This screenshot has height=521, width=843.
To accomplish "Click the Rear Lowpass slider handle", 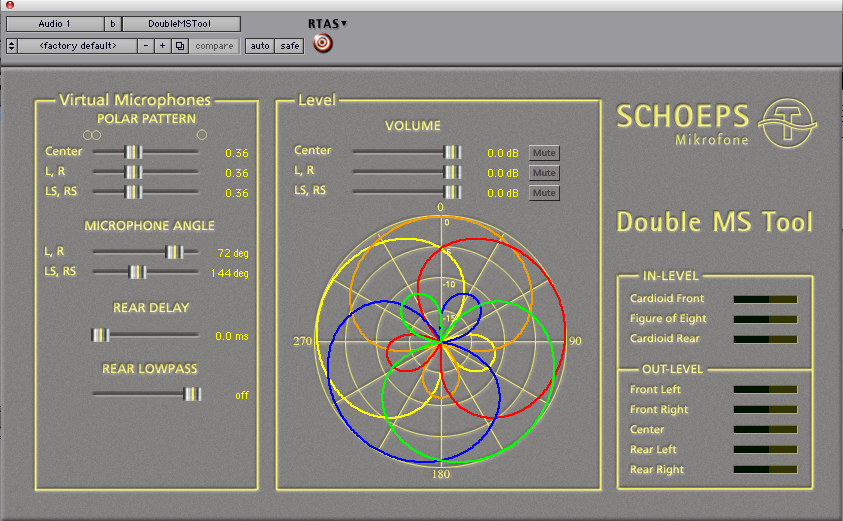I will point(192,394).
